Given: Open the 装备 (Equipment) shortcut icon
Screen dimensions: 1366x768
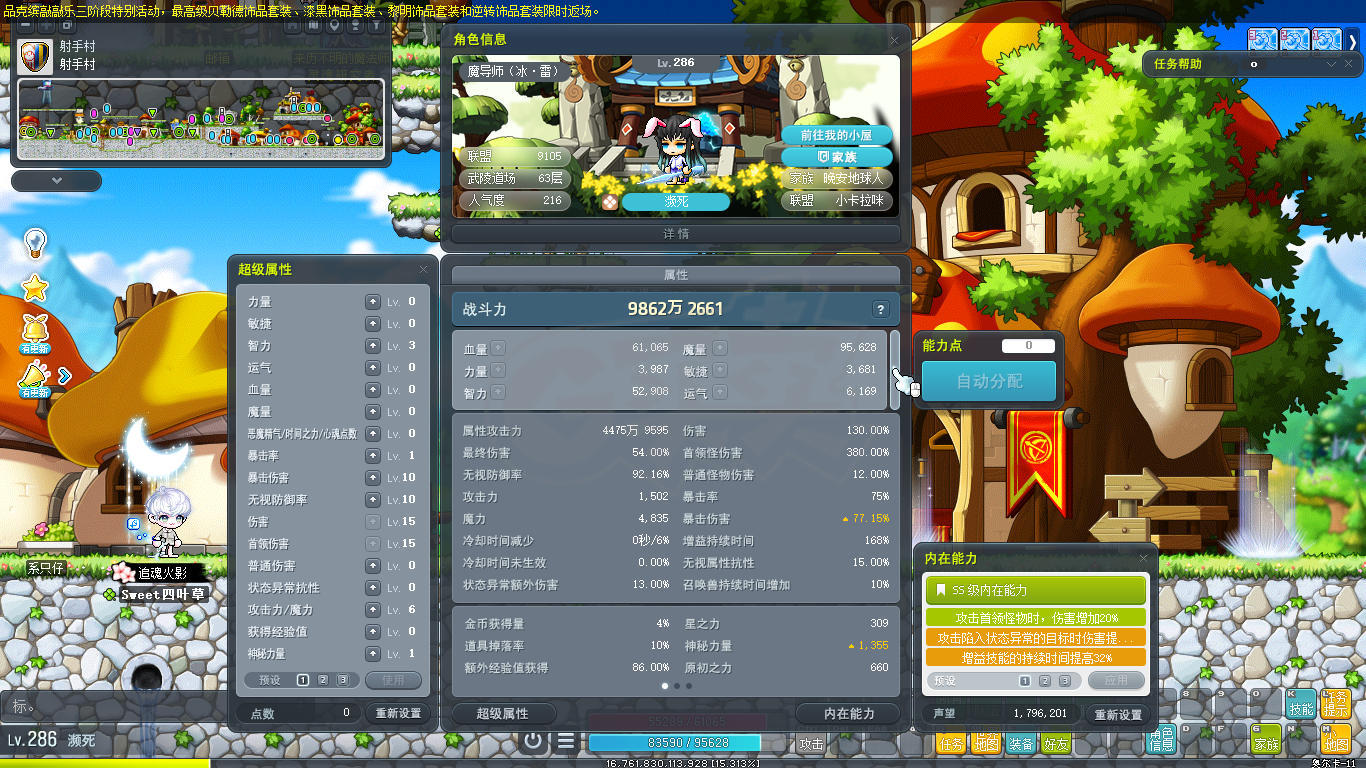Looking at the screenshot, I should (1020, 743).
